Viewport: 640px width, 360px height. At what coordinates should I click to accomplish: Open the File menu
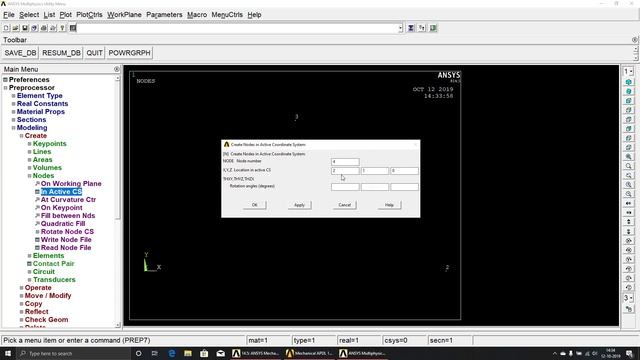click(x=9, y=15)
